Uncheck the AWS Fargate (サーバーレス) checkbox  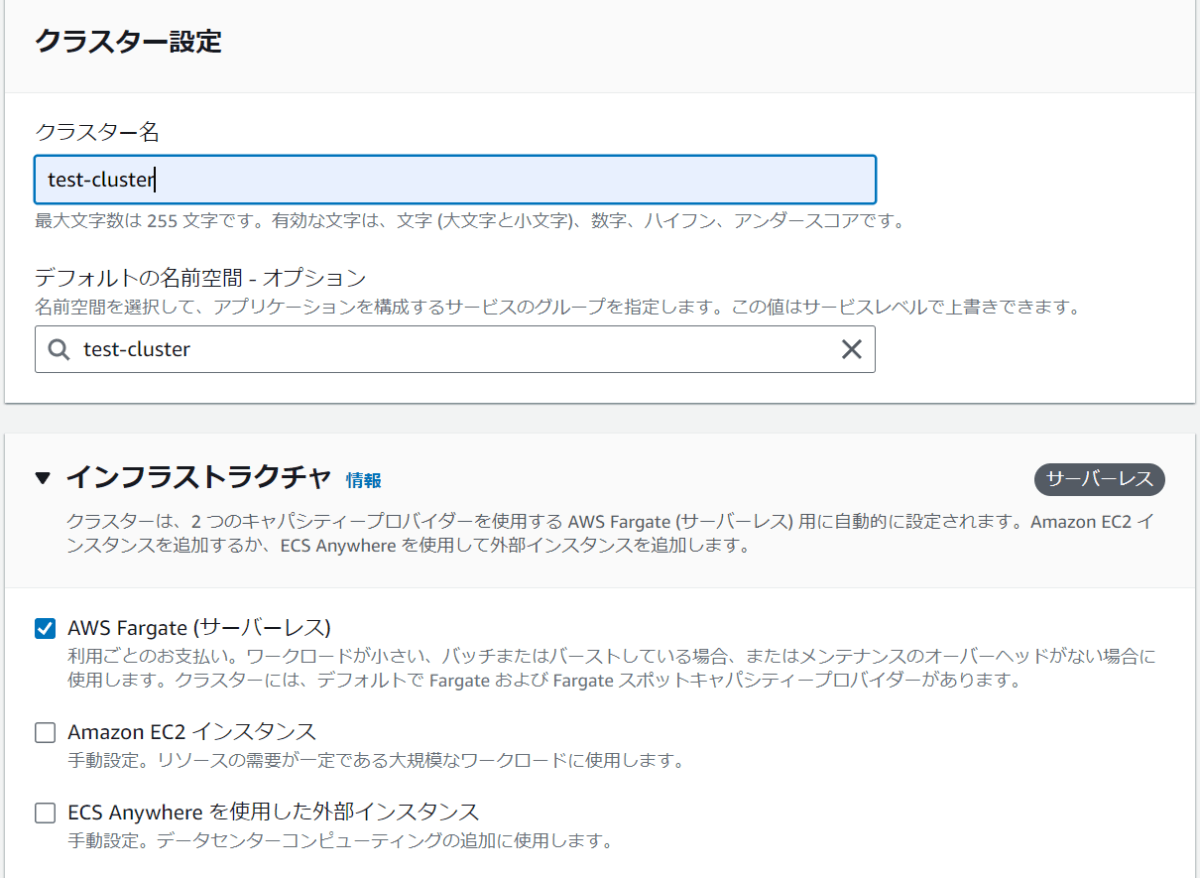tap(45, 628)
